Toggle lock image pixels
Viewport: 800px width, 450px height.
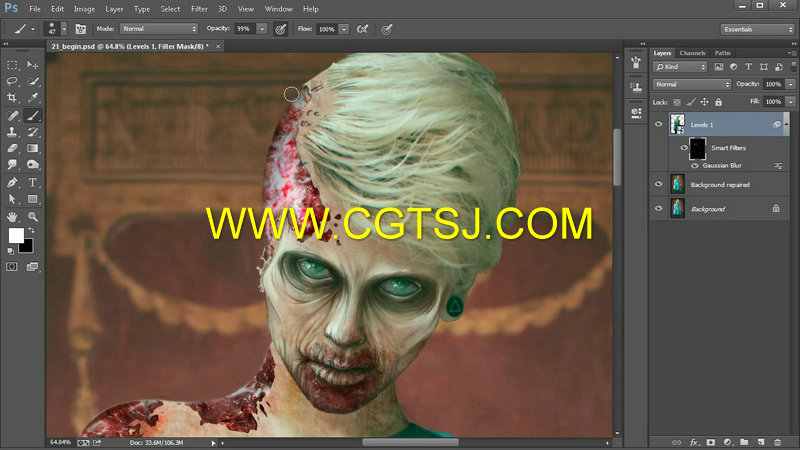[x=691, y=102]
